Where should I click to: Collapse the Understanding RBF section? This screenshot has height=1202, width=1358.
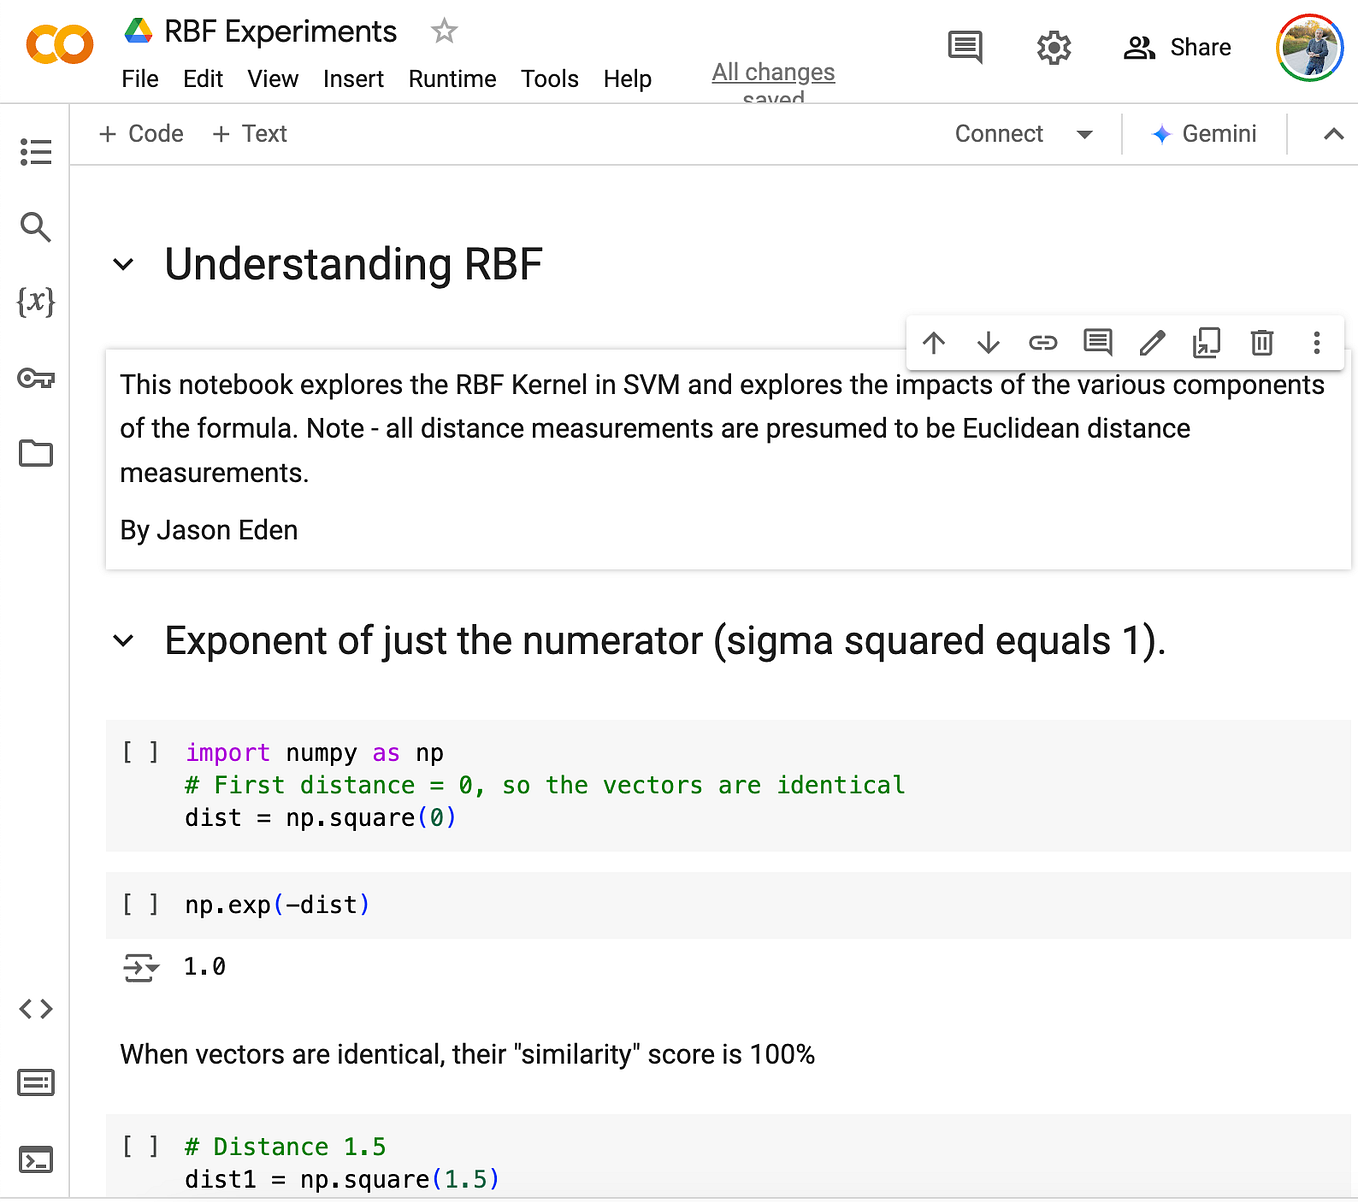(123, 264)
